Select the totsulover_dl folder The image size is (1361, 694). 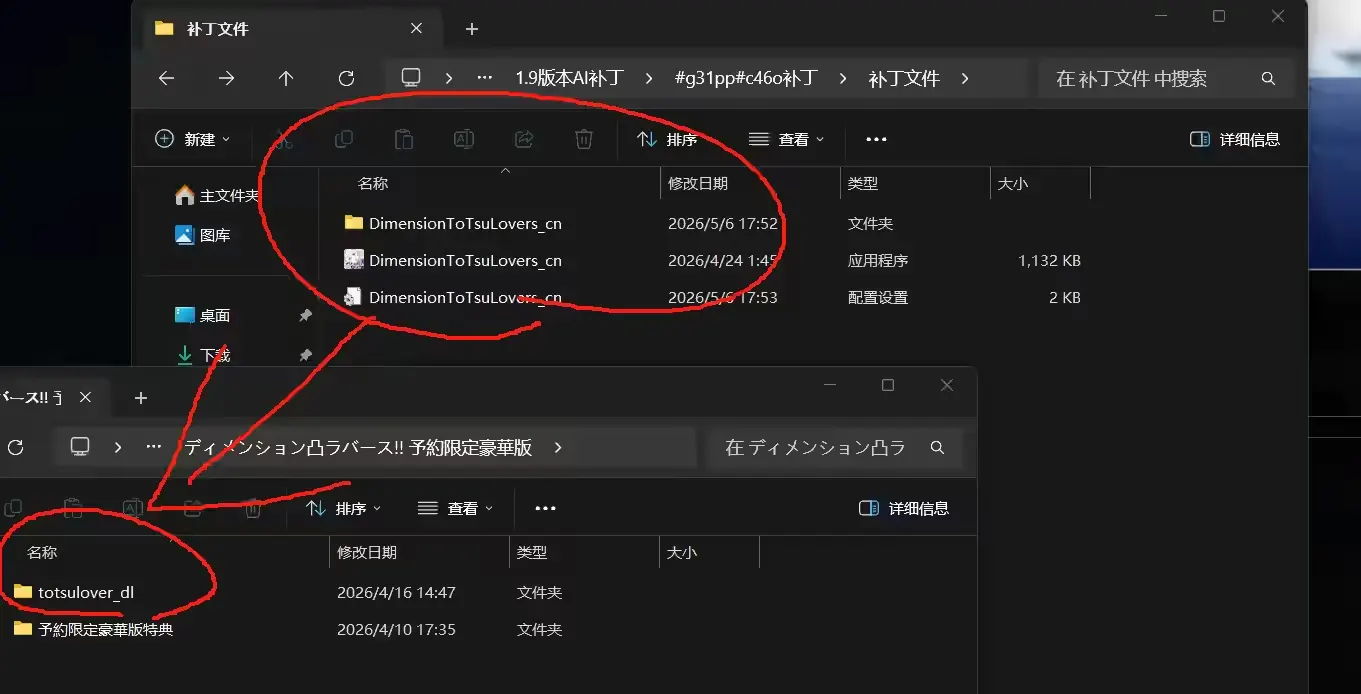pyautogui.click(x=380, y=592)
